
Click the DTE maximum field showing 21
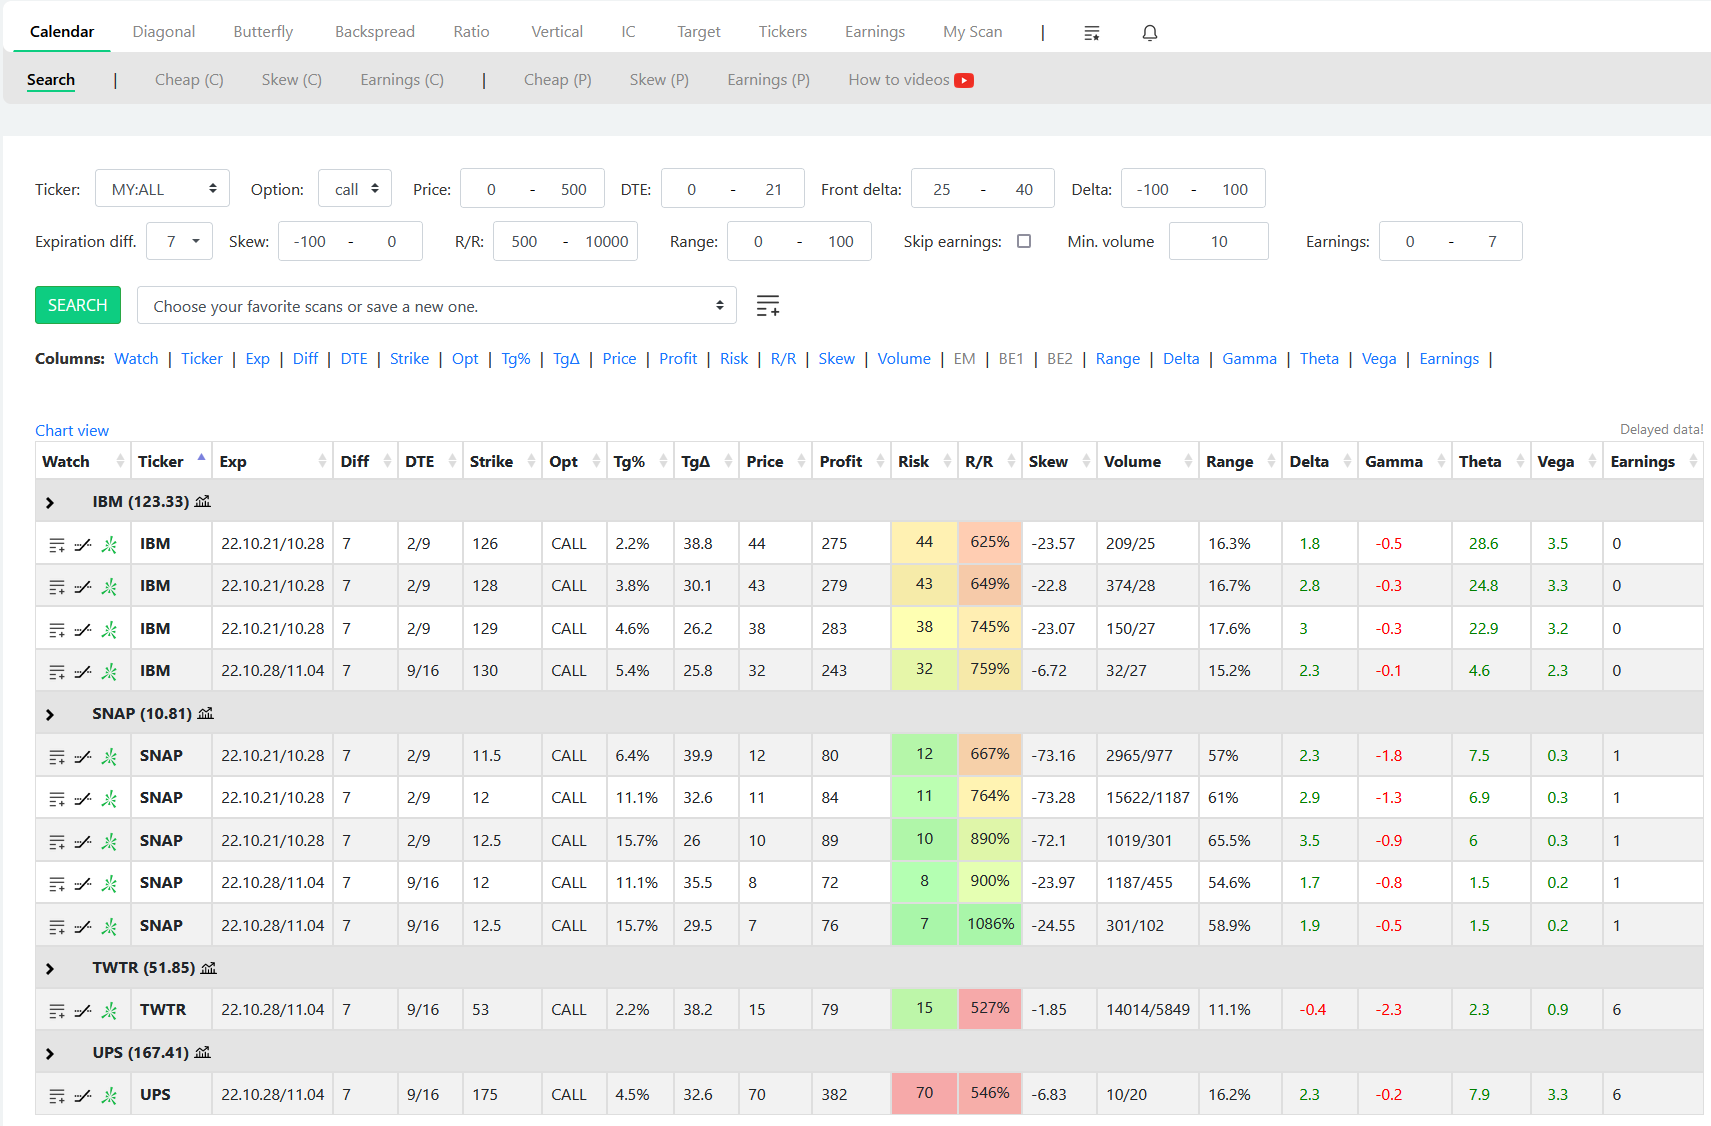click(x=773, y=189)
